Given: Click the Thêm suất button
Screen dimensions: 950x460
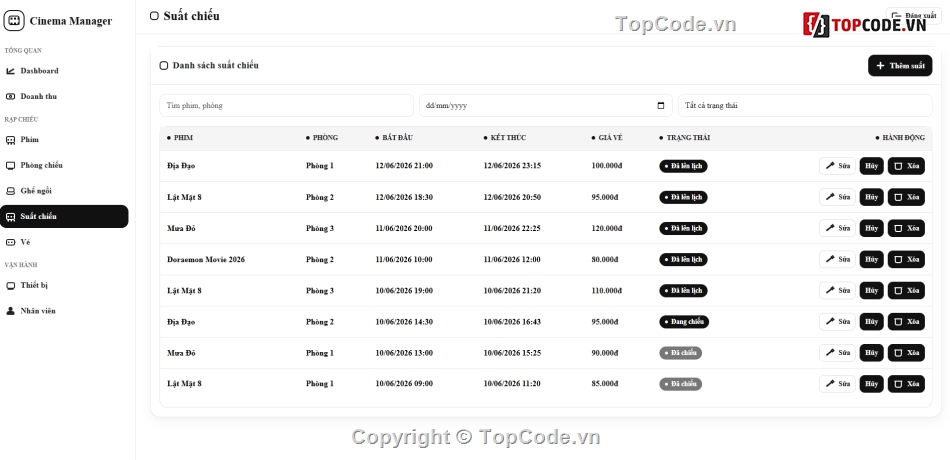Looking at the screenshot, I should point(900,65).
